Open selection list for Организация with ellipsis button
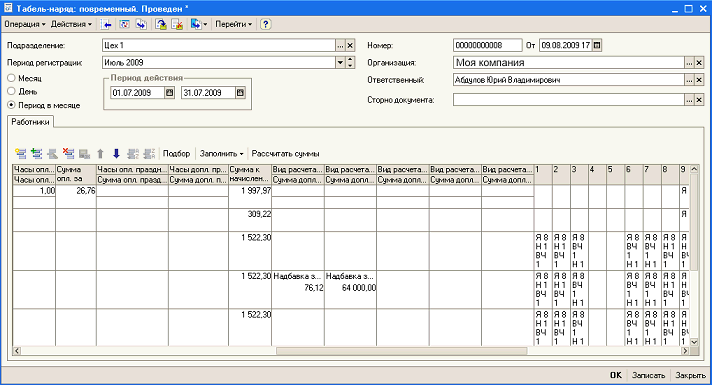 point(689,63)
